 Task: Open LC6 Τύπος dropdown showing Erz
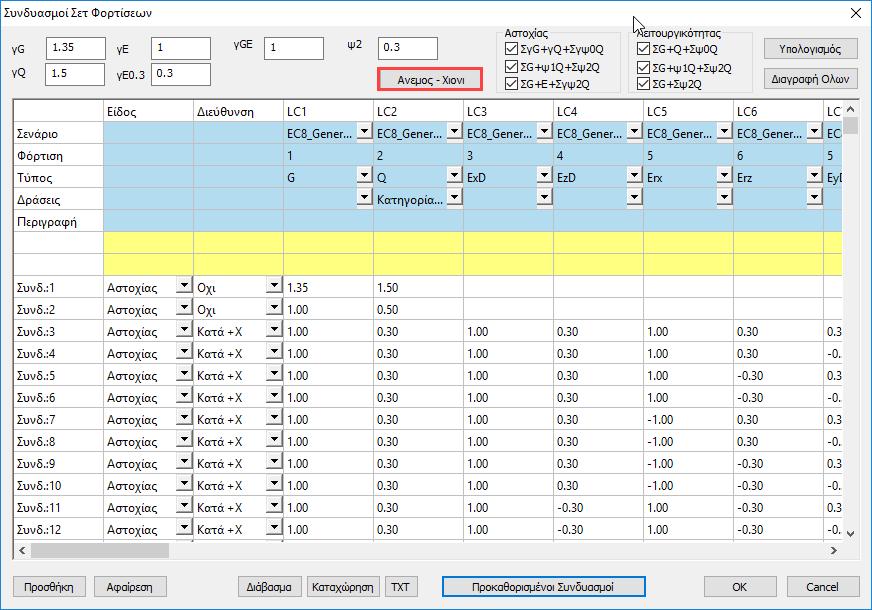(x=814, y=176)
